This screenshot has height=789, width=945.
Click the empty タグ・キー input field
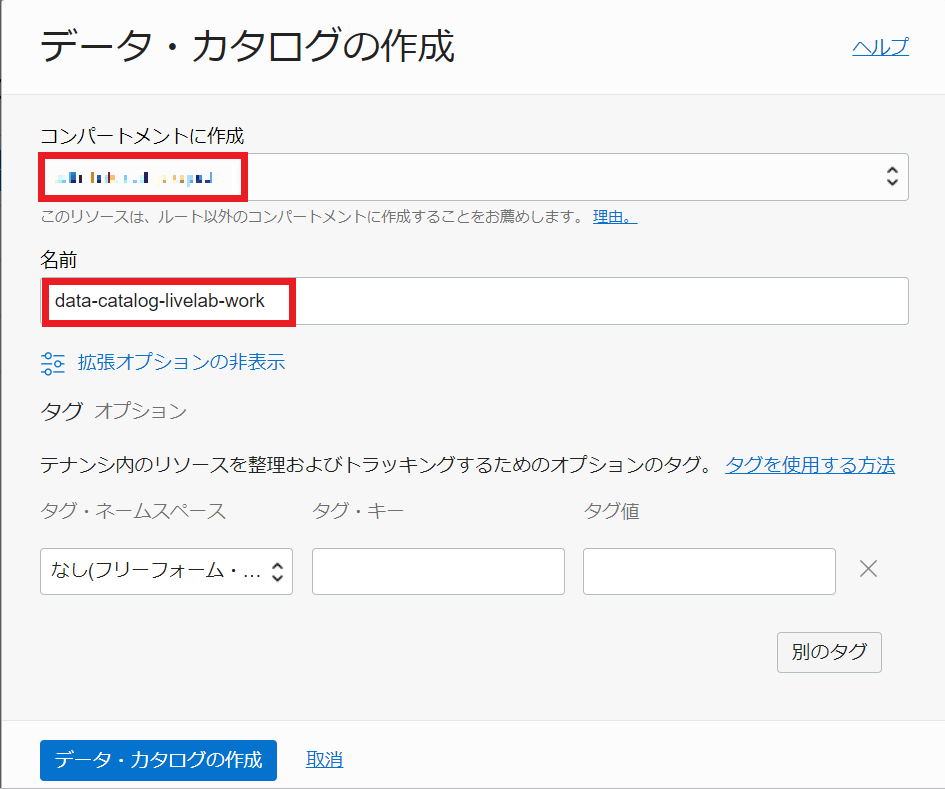[438, 572]
